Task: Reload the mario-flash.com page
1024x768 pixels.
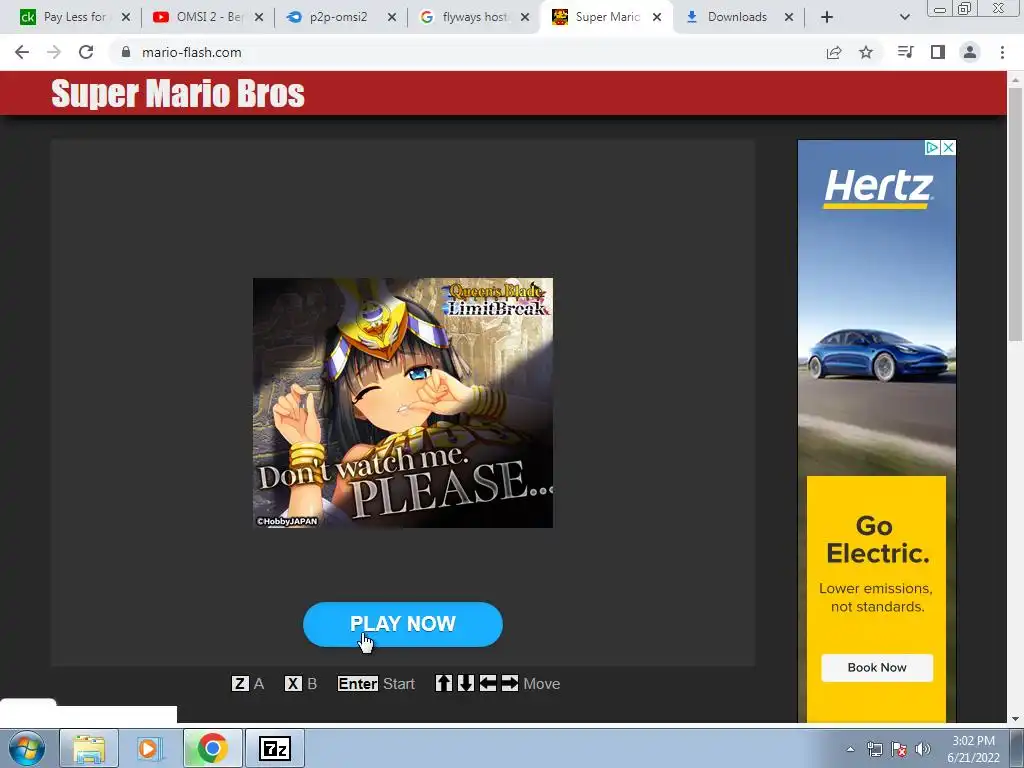Action: [x=86, y=52]
